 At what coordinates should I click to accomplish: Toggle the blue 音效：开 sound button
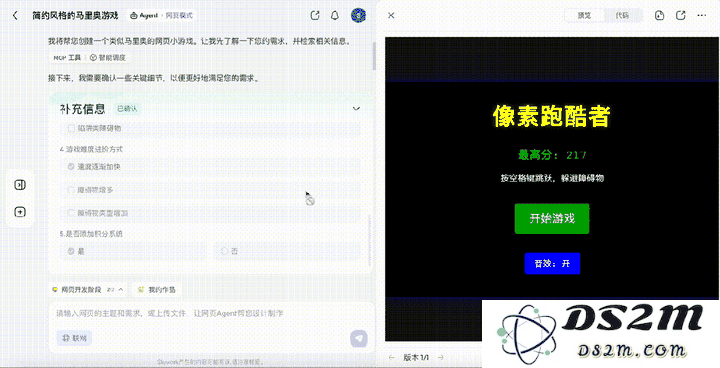(x=552, y=263)
